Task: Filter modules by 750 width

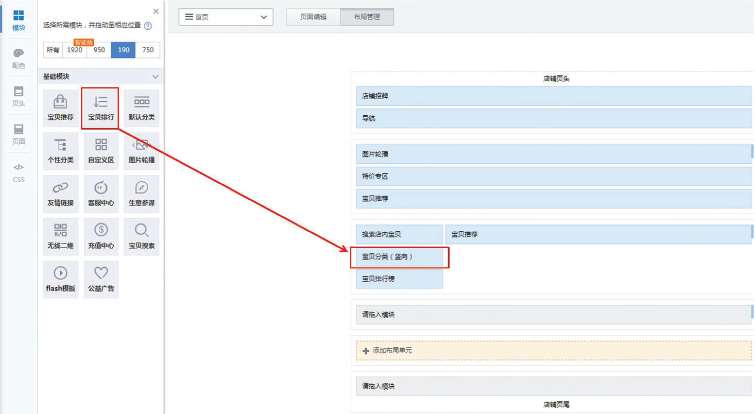Action: (148, 49)
